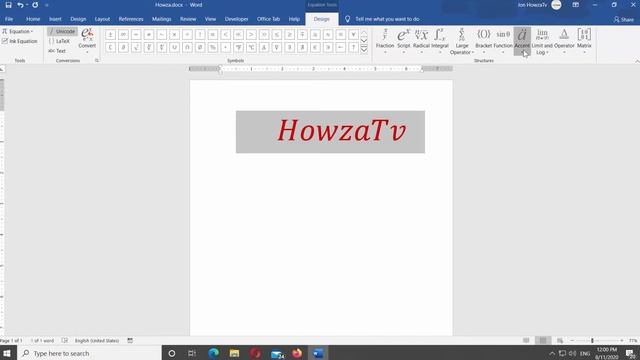Click the zoom out minus button
This screenshot has height=360, width=640.
tap(572, 340)
